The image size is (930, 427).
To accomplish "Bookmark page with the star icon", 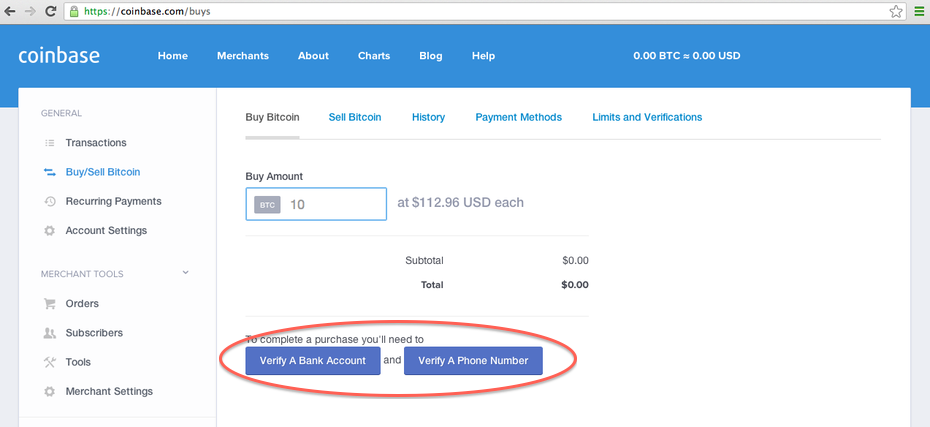I will point(896,11).
